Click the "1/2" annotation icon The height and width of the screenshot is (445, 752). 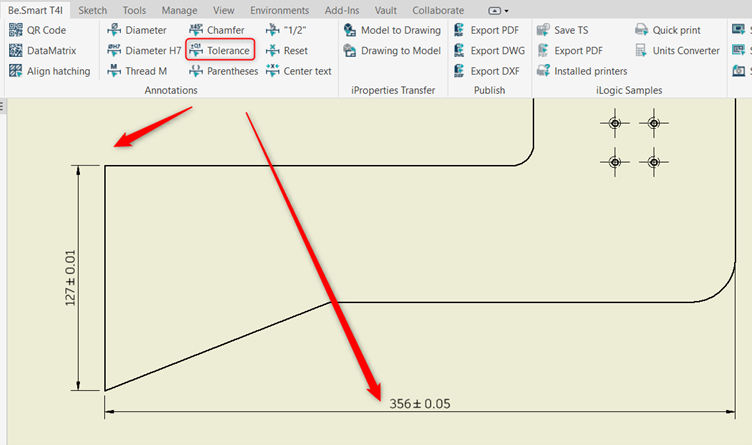click(272, 30)
